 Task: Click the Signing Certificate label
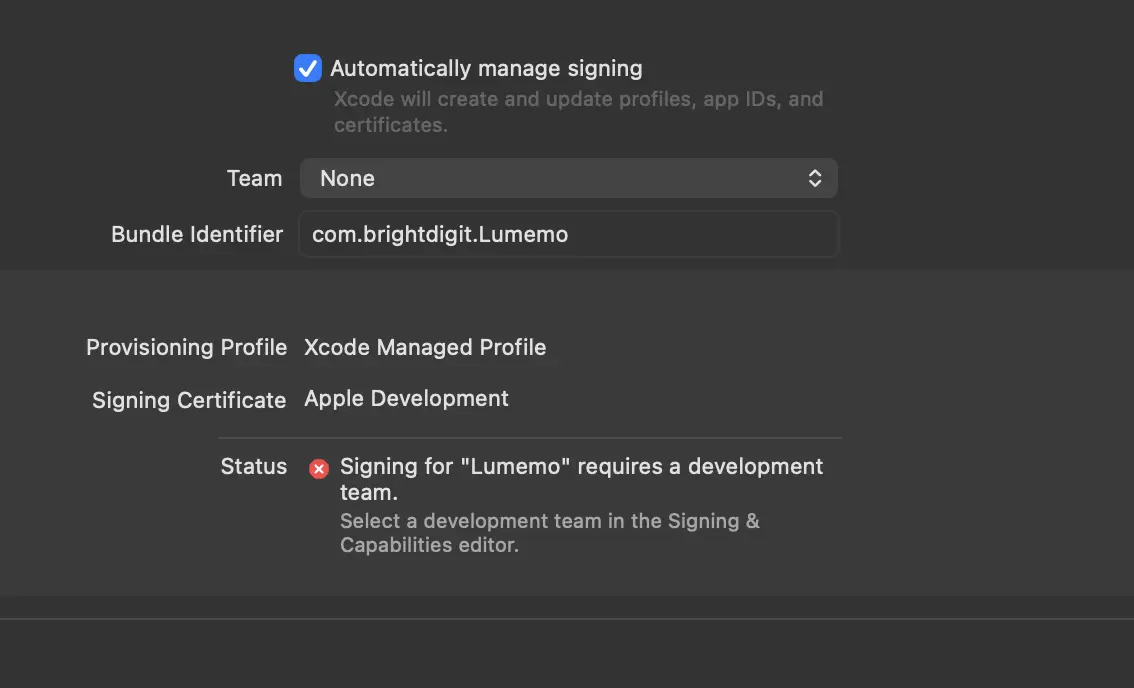click(x=188, y=399)
